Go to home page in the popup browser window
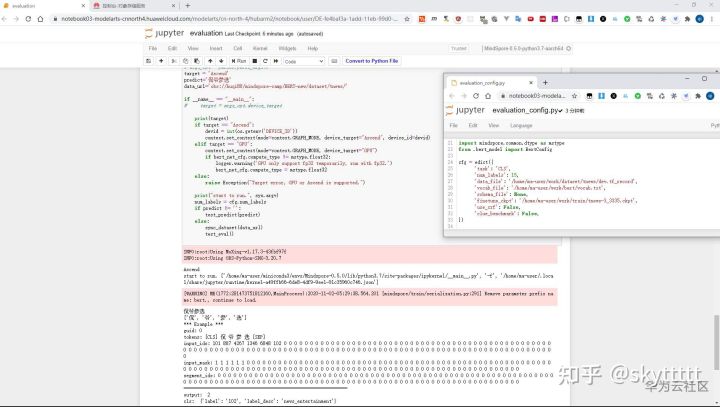This screenshot has height=407, width=720. [x=488, y=96]
